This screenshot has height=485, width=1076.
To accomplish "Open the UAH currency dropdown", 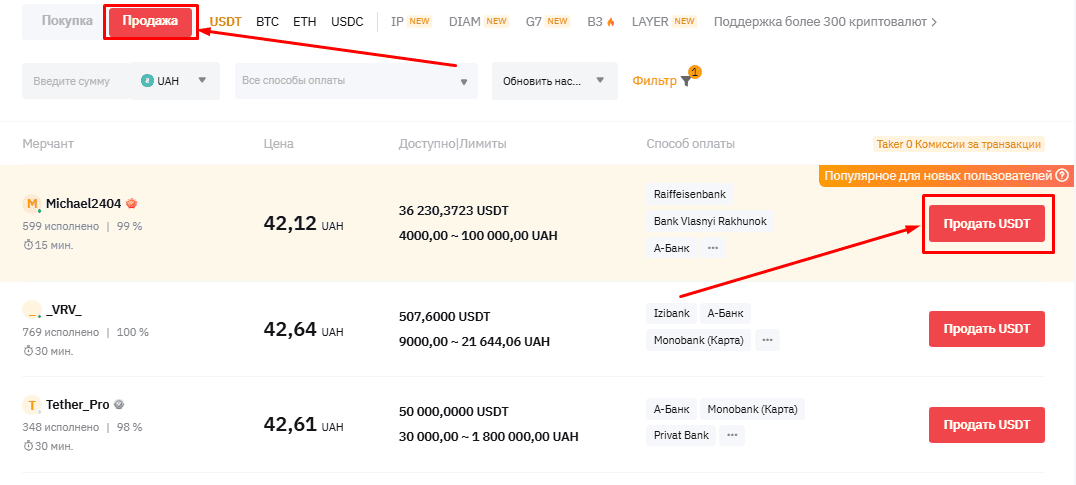I will click(x=176, y=81).
